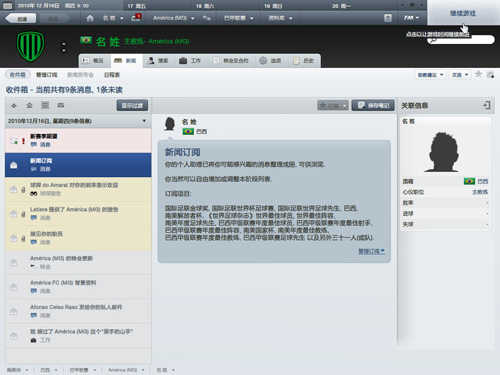Open the last message about América (MG) job
This screenshot has width=500, height=375.
[78, 336]
